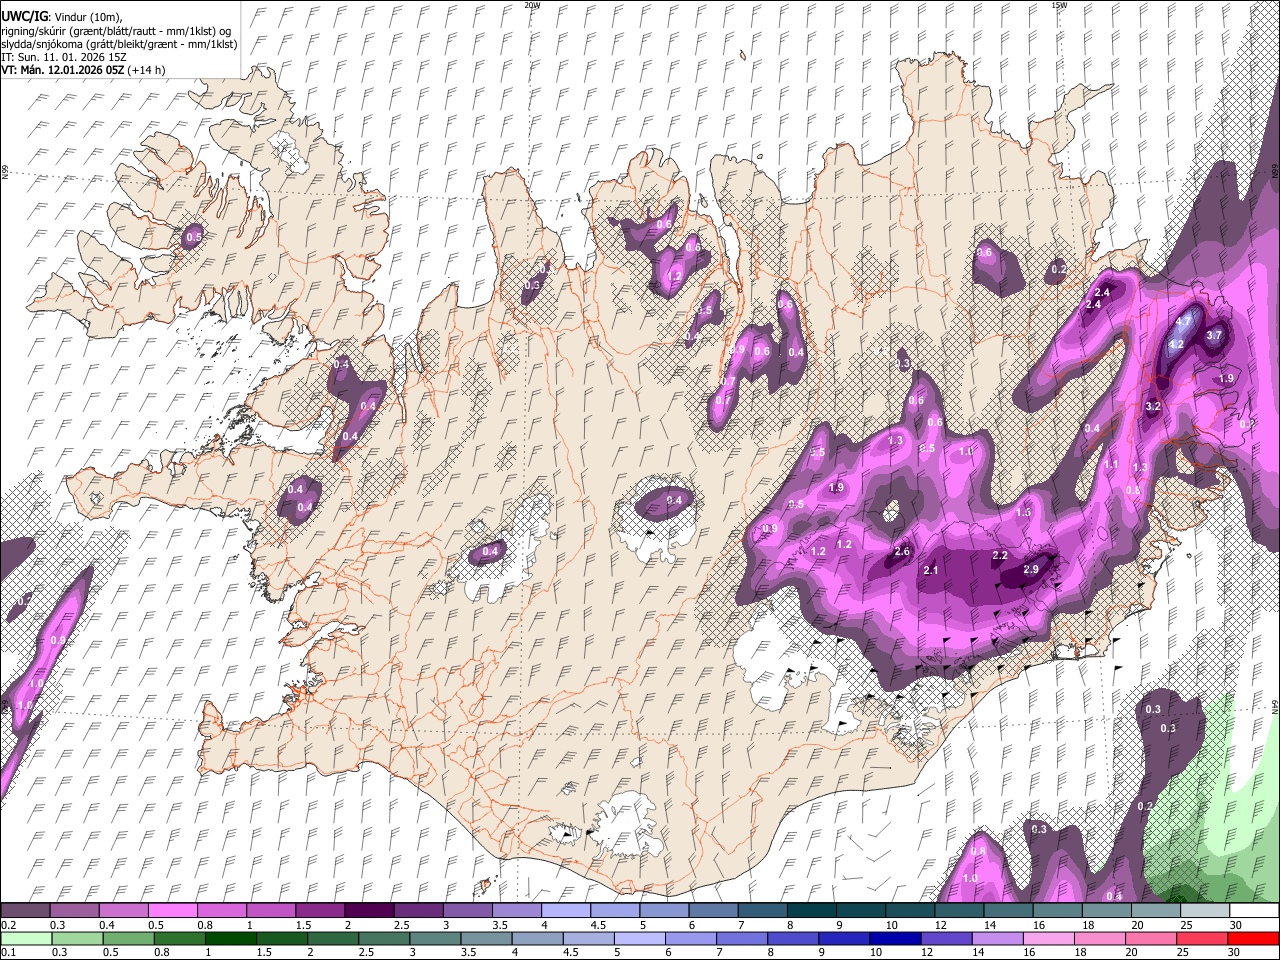Image resolution: width=1280 pixels, height=960 pixels.
Task: Click the light lavender swatch at 4 on top scale
Action: click(x=564, y=910)
